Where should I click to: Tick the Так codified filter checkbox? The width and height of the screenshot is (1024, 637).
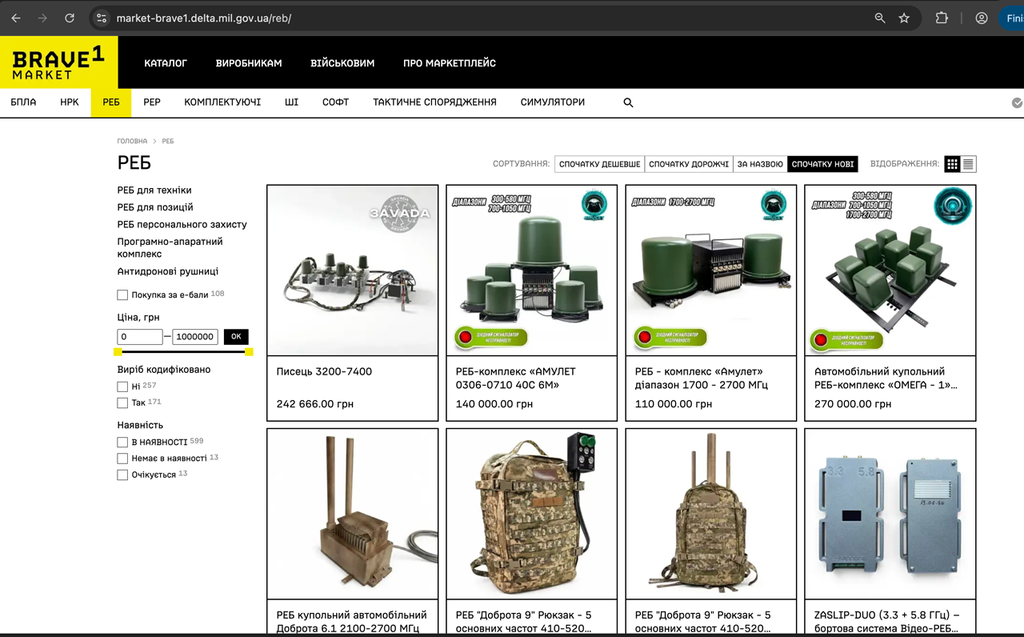click(122, 402)
